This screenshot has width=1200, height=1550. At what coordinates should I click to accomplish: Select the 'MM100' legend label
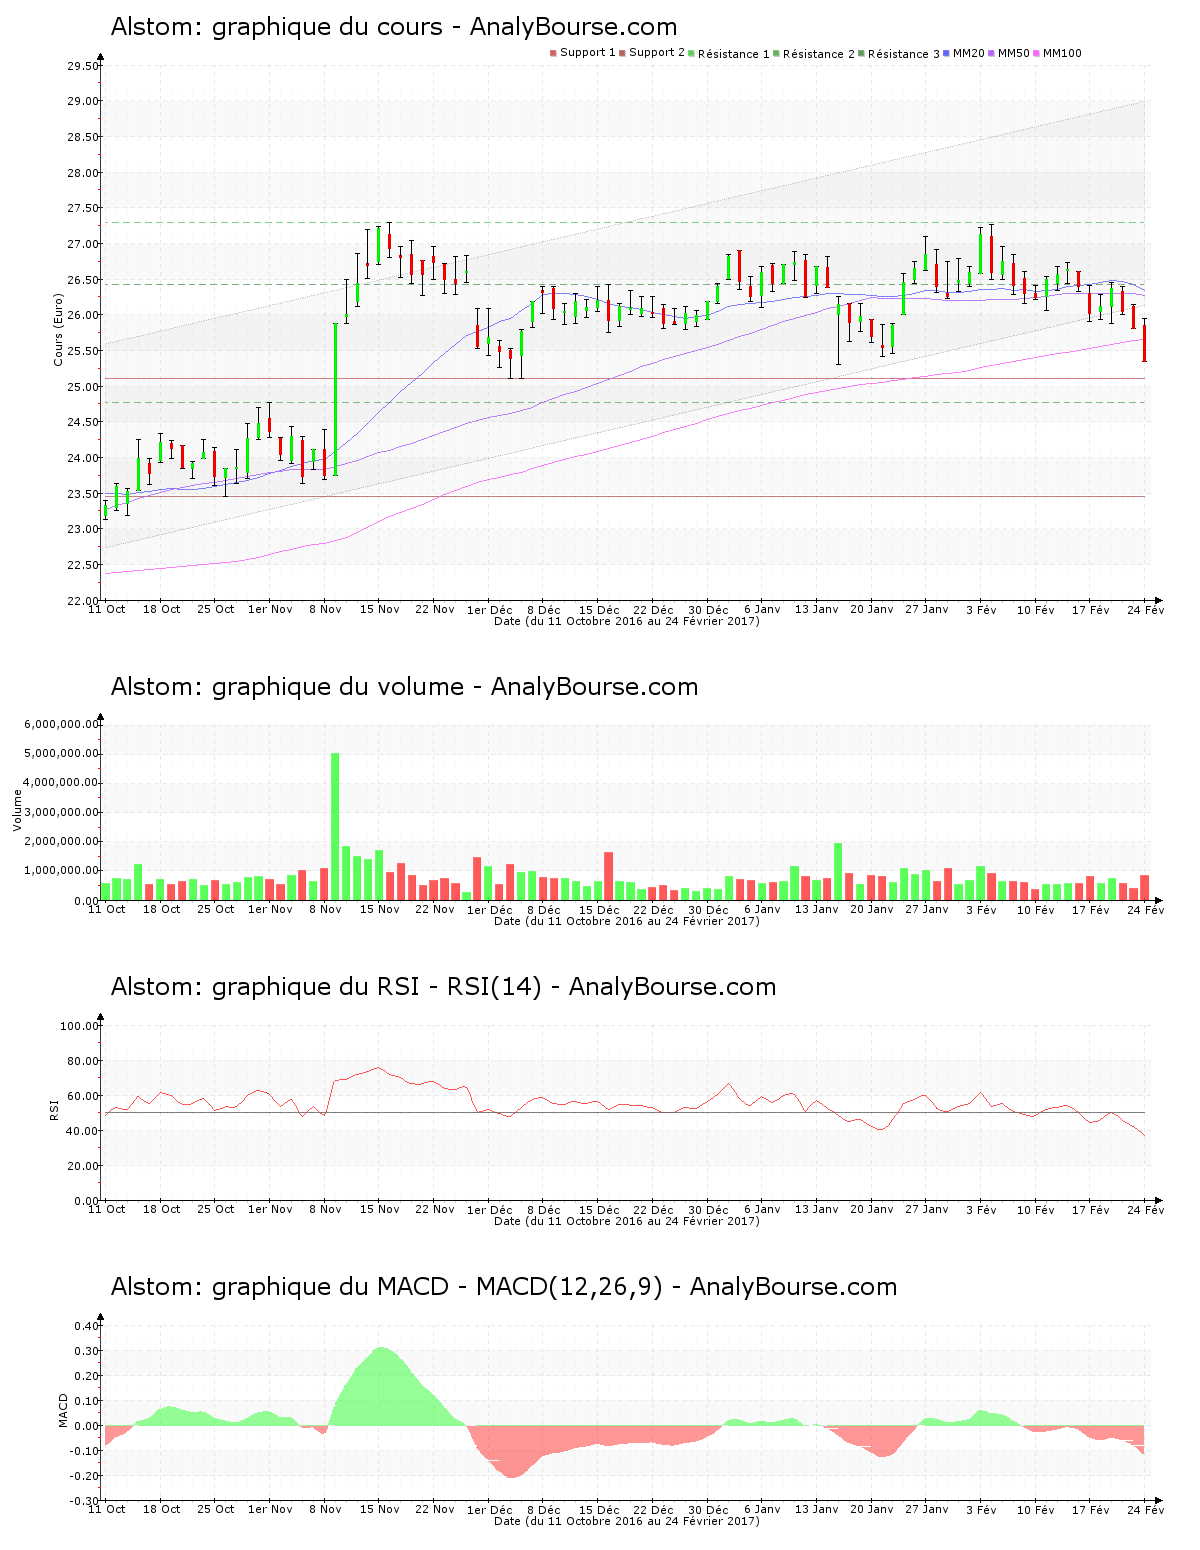point(1062,53)
